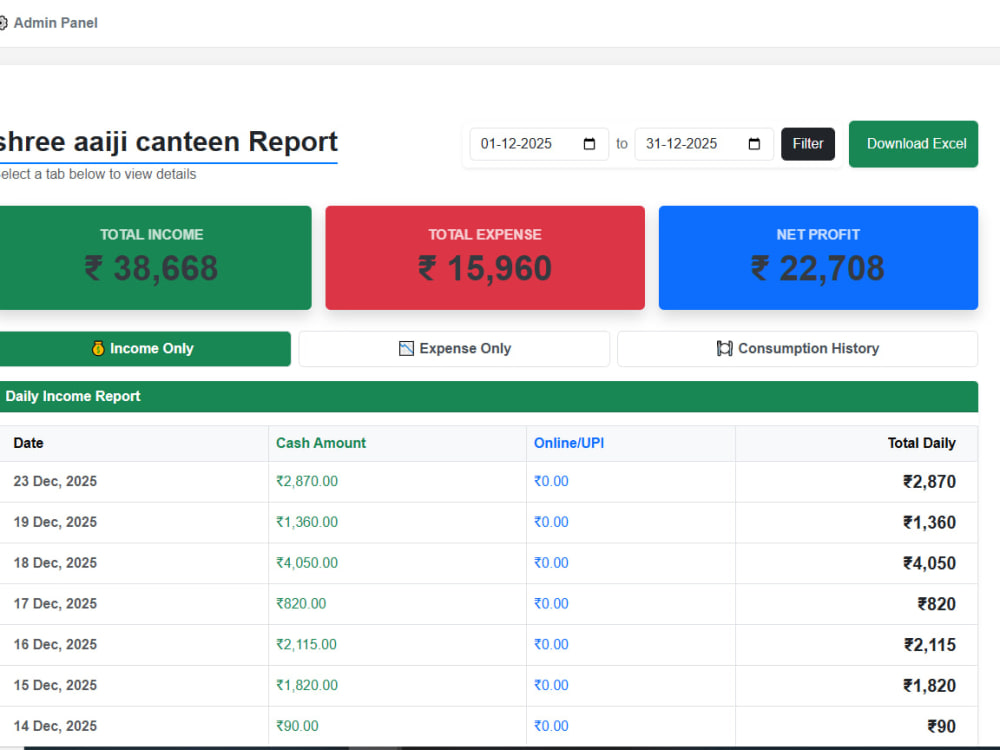This screenshot has height=750, width=1000.
Task: Download the Excel report
Action: pos(913,144)
